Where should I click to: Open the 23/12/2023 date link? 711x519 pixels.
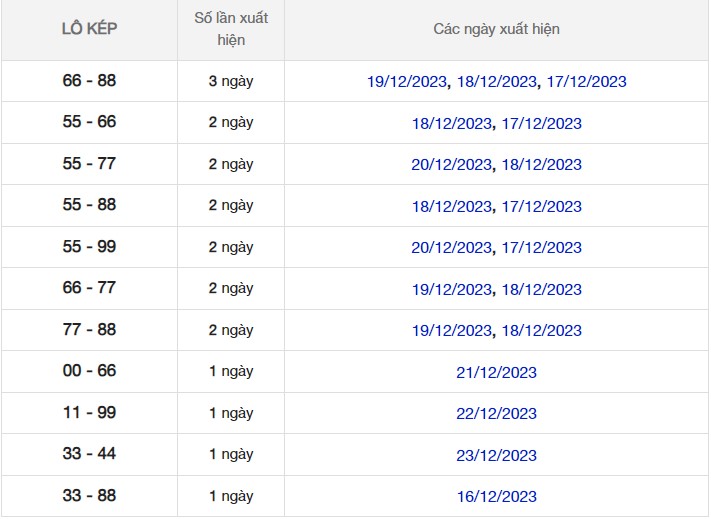496,455
